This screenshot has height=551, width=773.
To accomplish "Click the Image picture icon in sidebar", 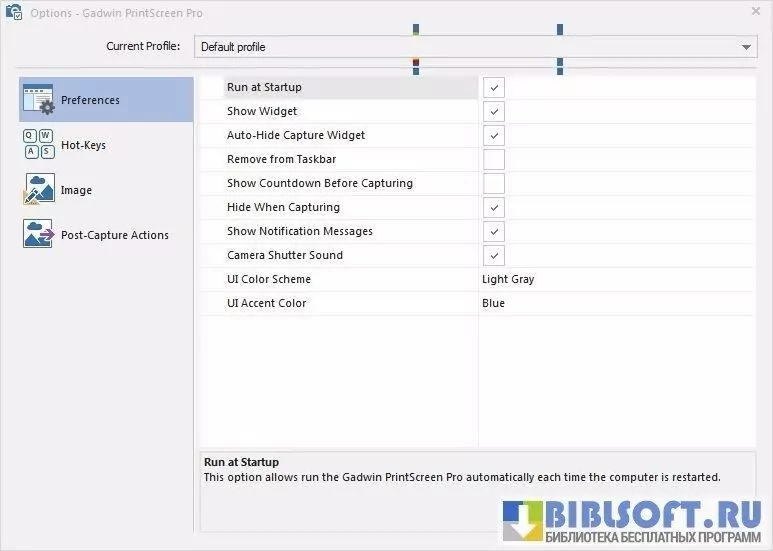I will (38, 189).
